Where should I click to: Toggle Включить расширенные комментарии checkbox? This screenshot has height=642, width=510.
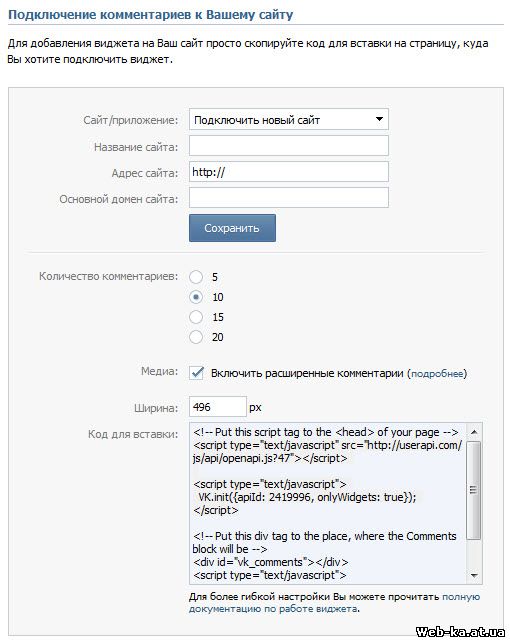(x=196, y=373)
